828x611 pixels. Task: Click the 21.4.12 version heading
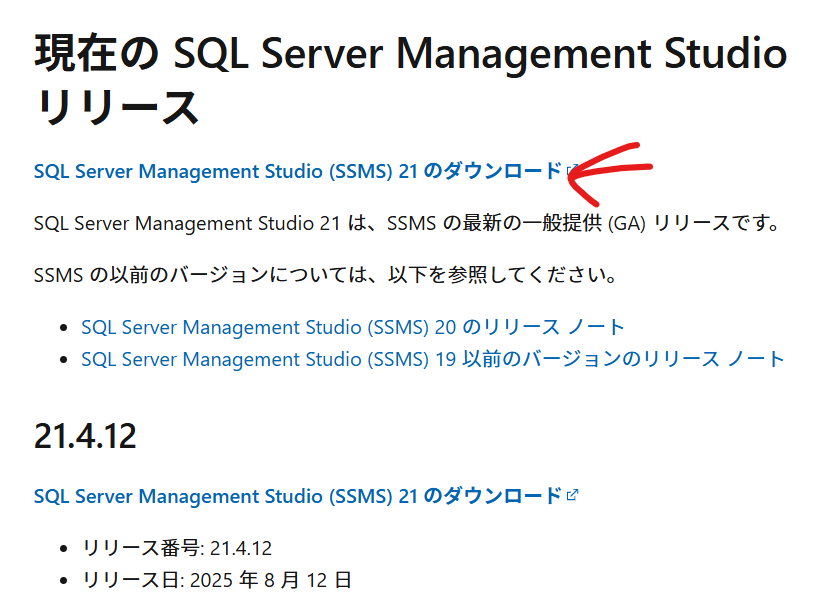click(85, 436)
